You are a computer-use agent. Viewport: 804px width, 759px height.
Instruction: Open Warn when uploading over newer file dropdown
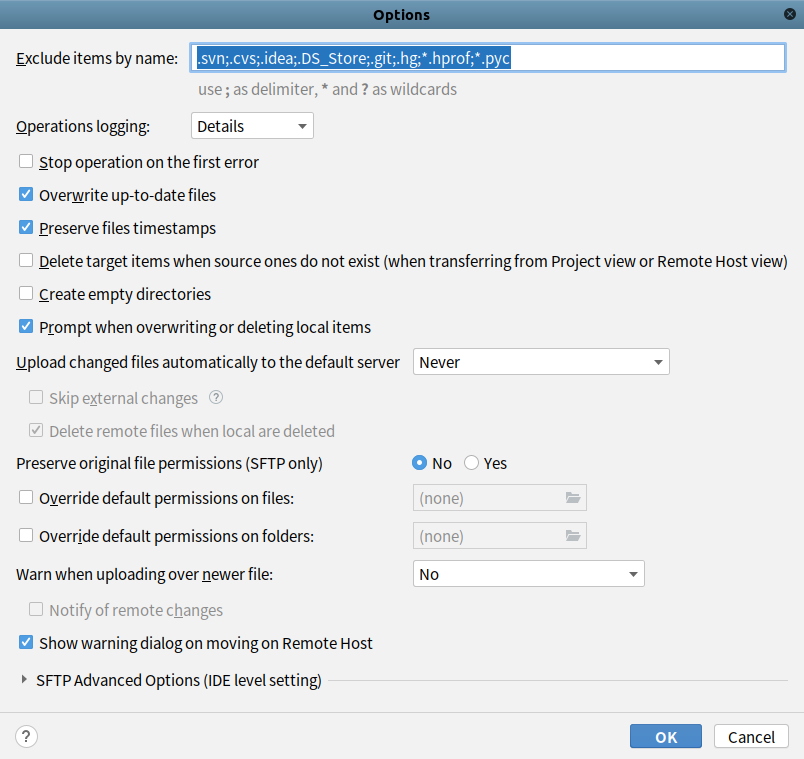click(528, 574)
